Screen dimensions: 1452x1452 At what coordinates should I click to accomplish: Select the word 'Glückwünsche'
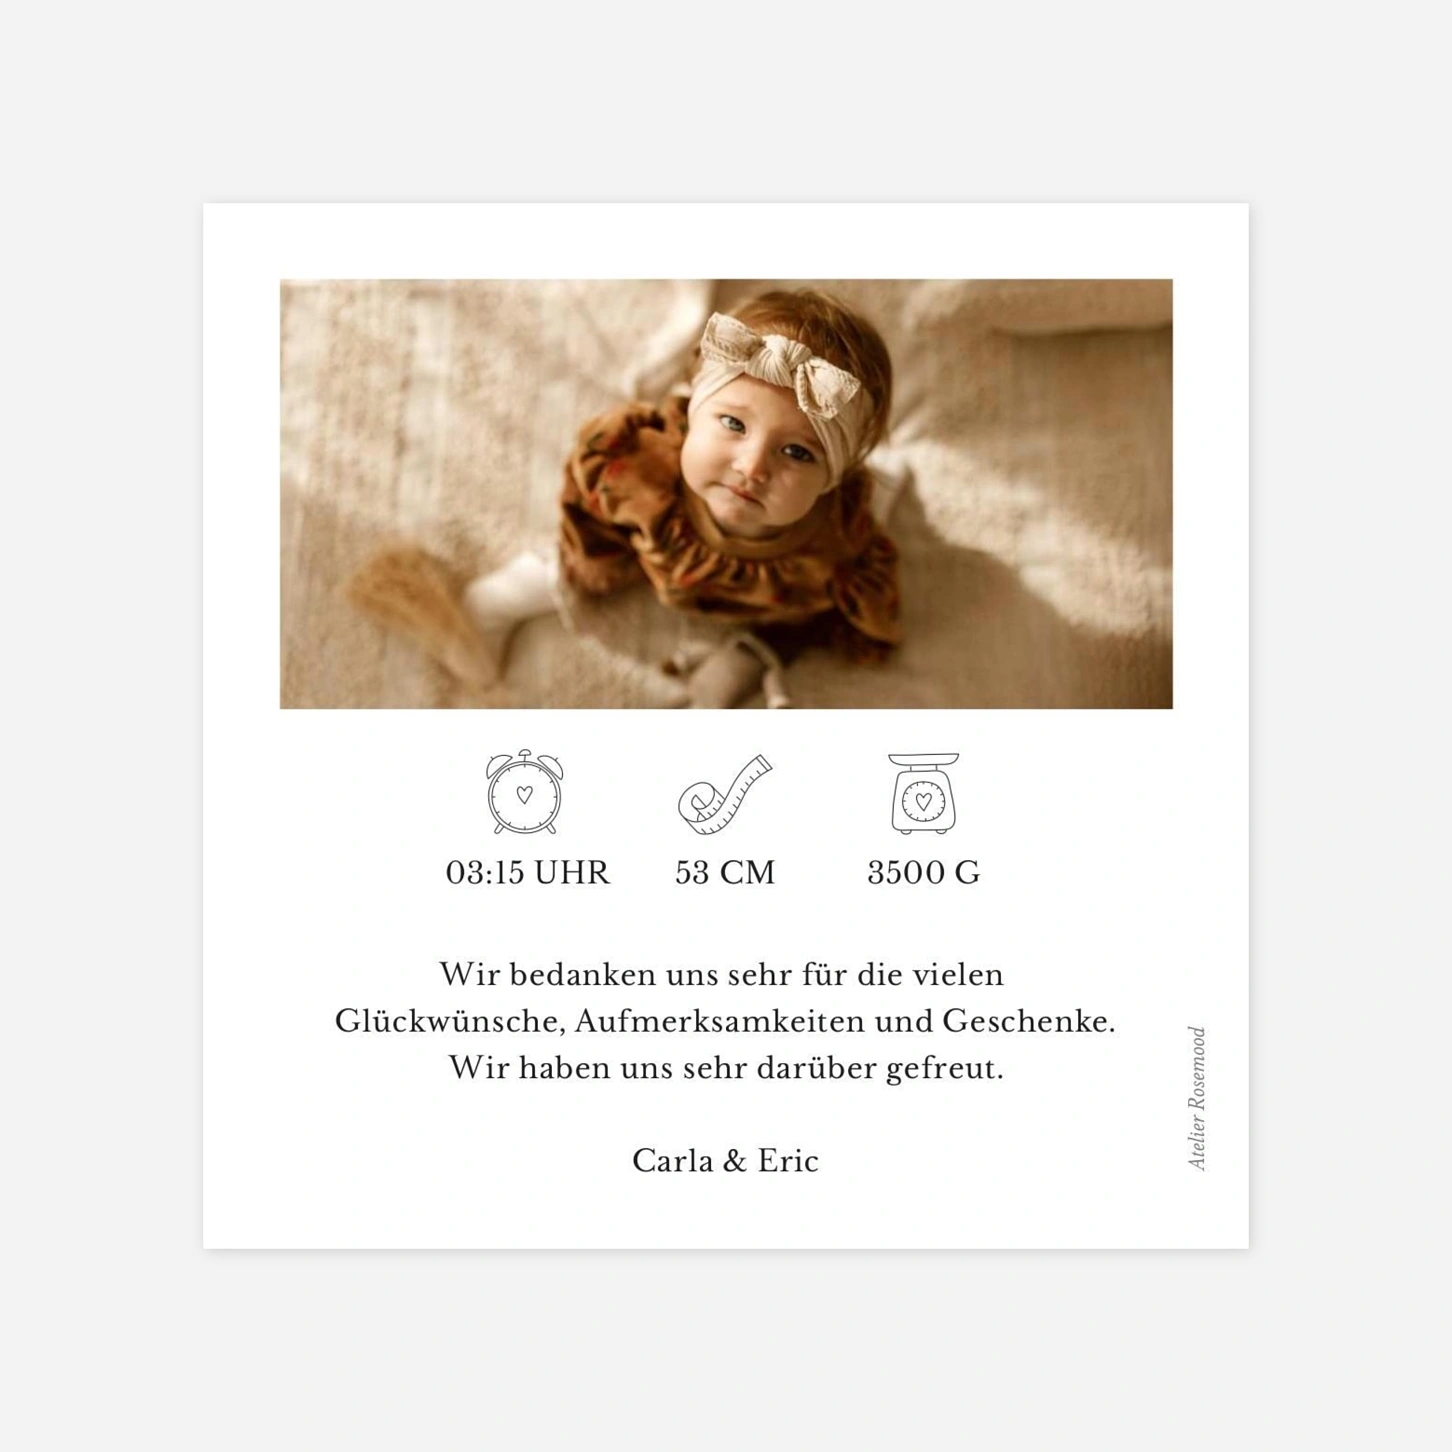[451, 1022]
